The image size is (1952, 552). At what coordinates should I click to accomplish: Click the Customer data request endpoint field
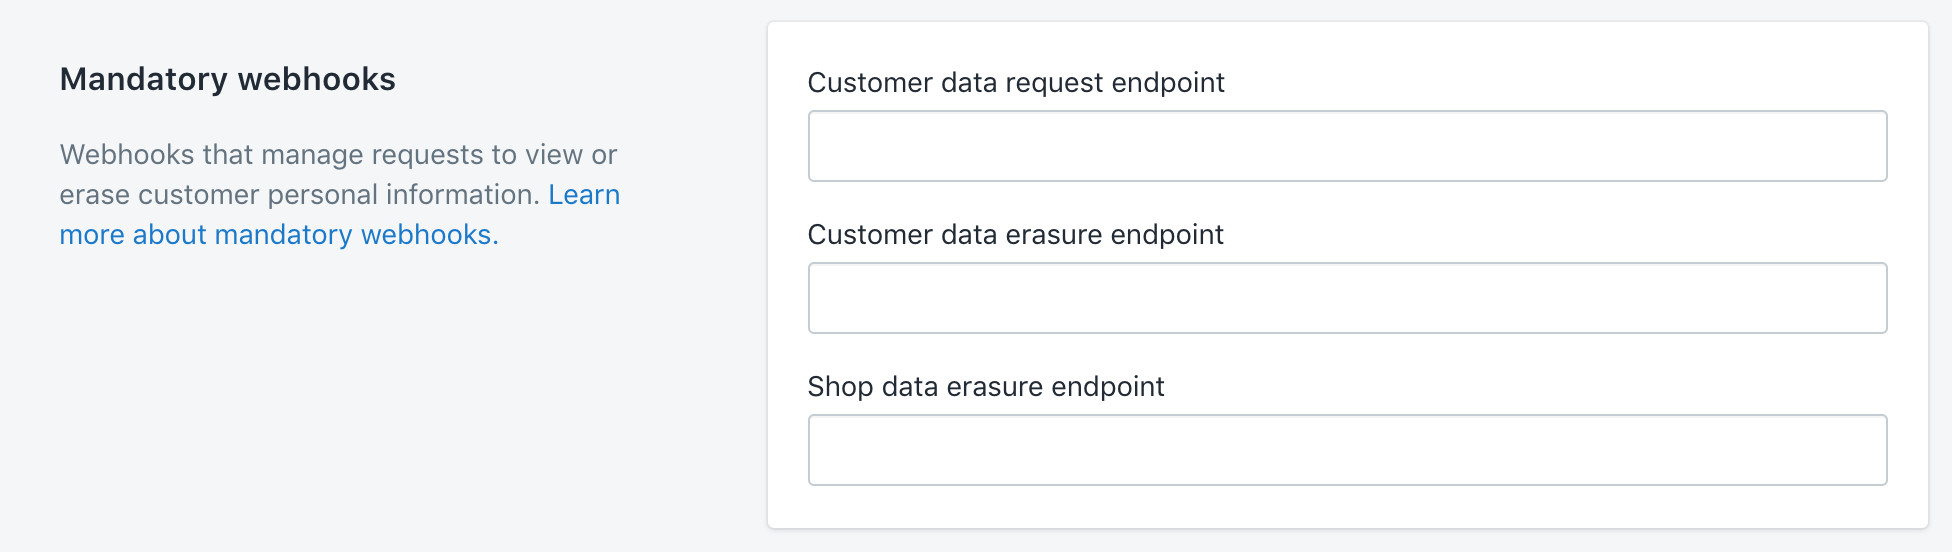click(x=1347, y=146)
